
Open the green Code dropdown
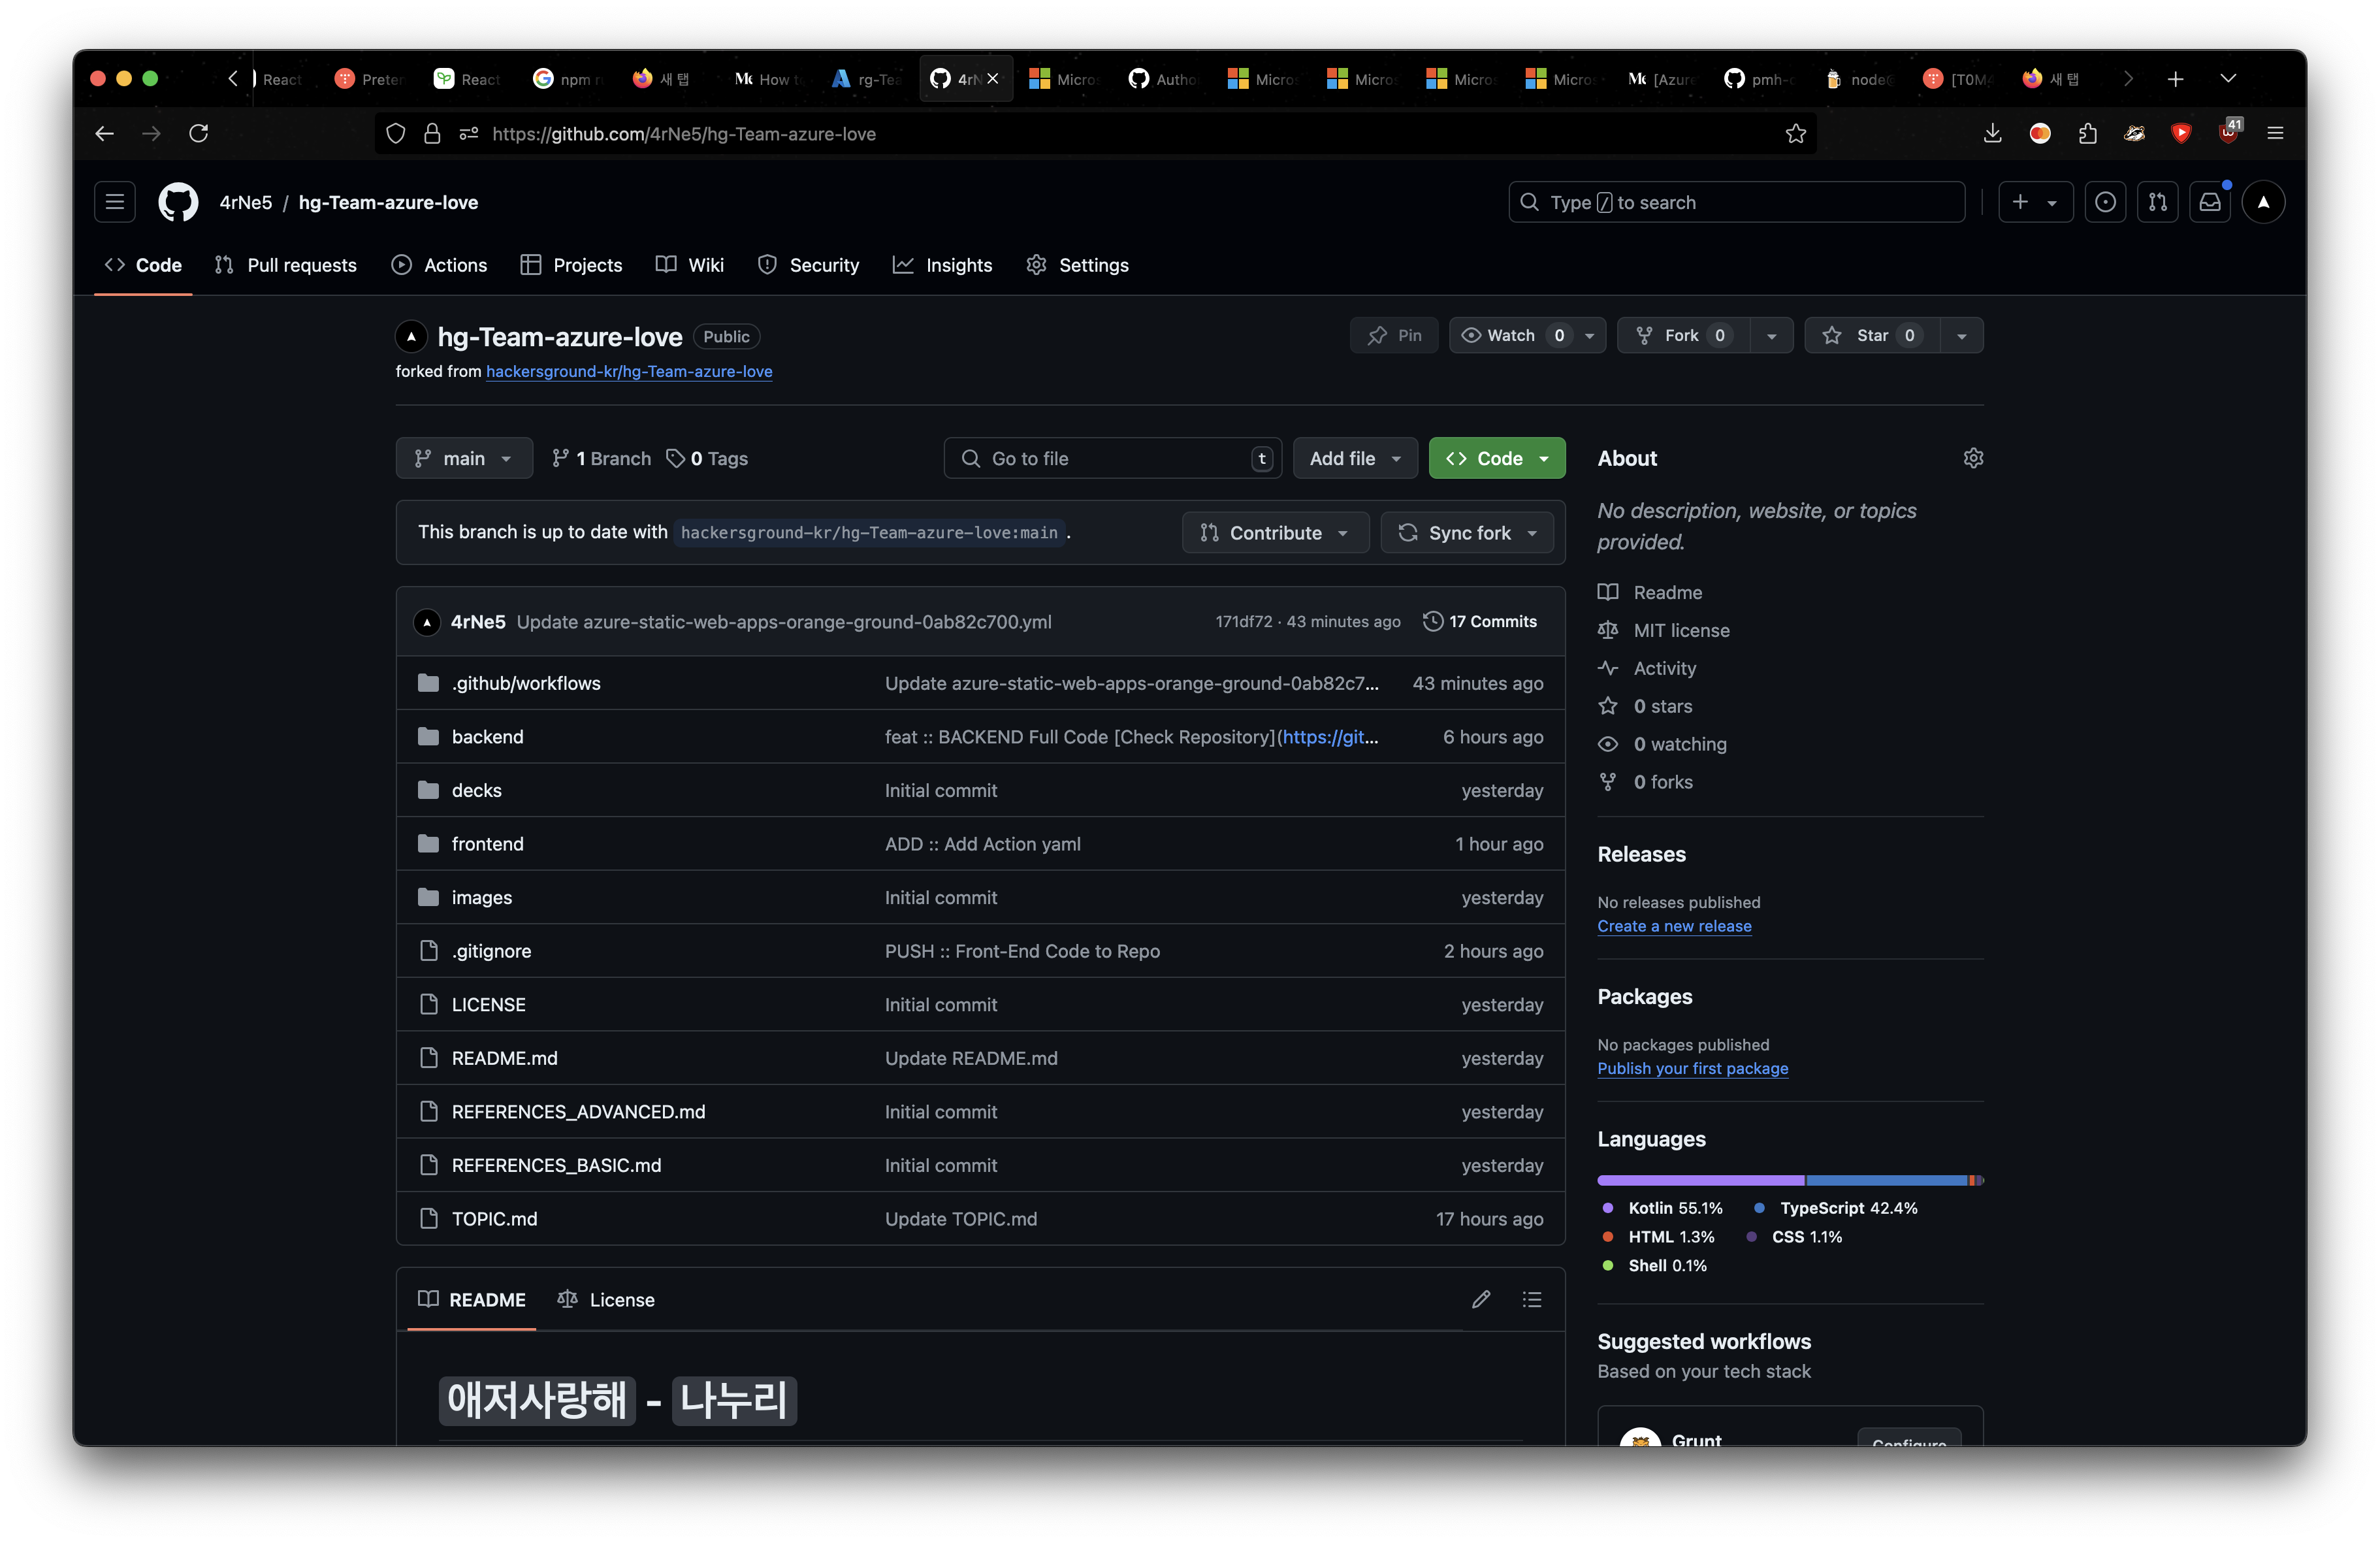(1497, 458)
